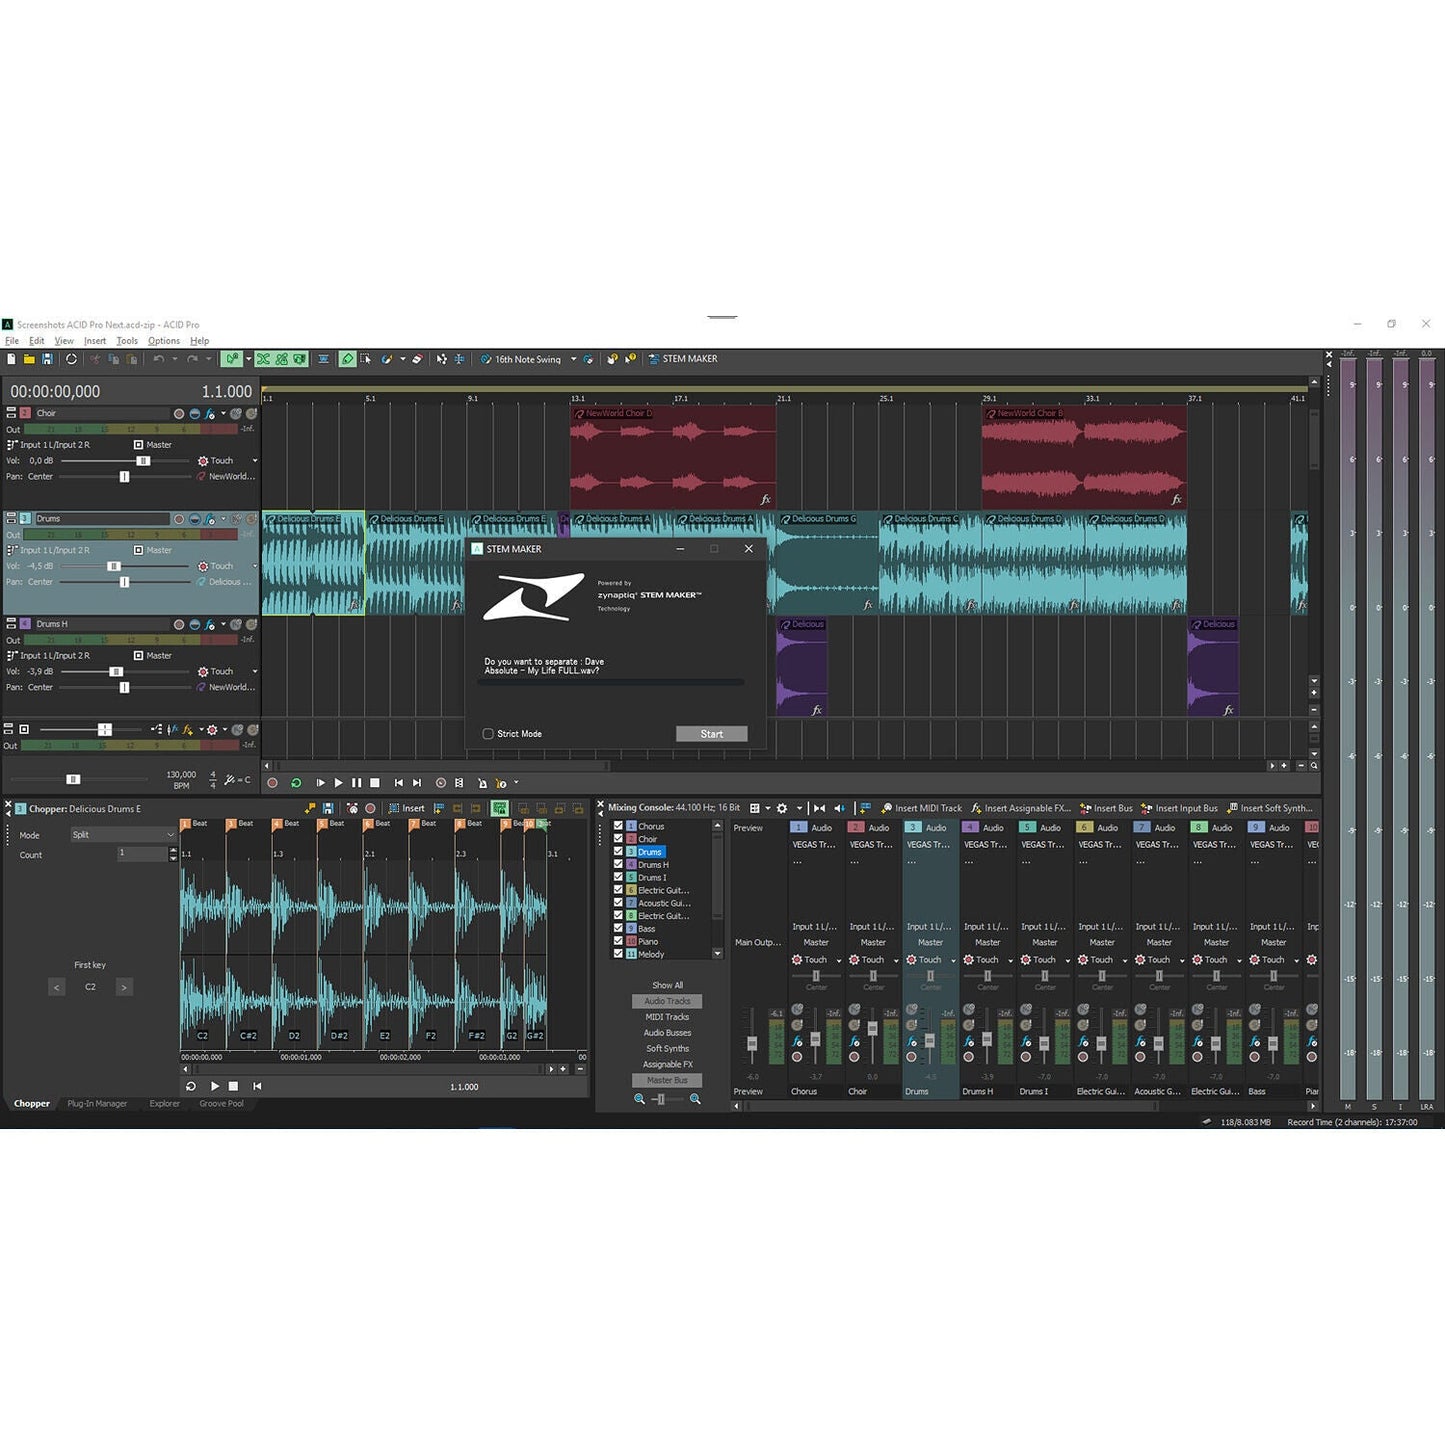Image resolution: width=1445 pixels, height=1445 pixels.
Task: Open the STEM MAKER tool from the toolbar
Action: [683, 358]
